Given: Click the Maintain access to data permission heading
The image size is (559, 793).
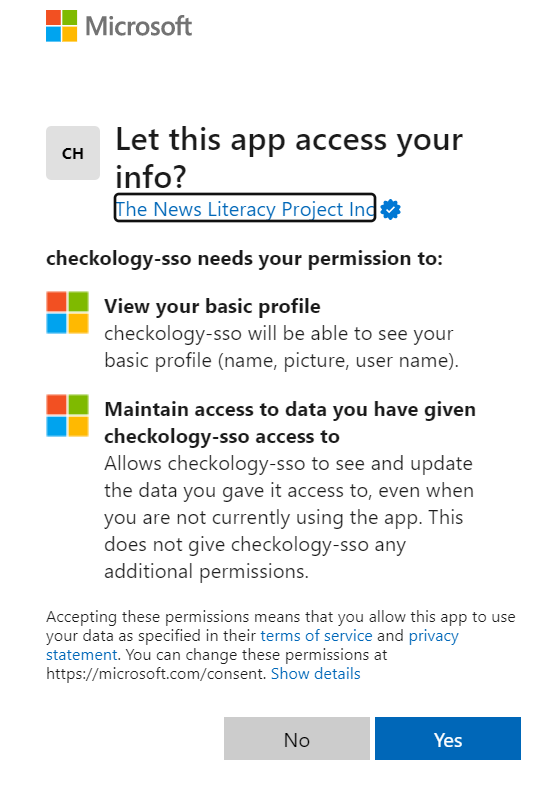Looking at the screenshot, I should coord(290,423).
